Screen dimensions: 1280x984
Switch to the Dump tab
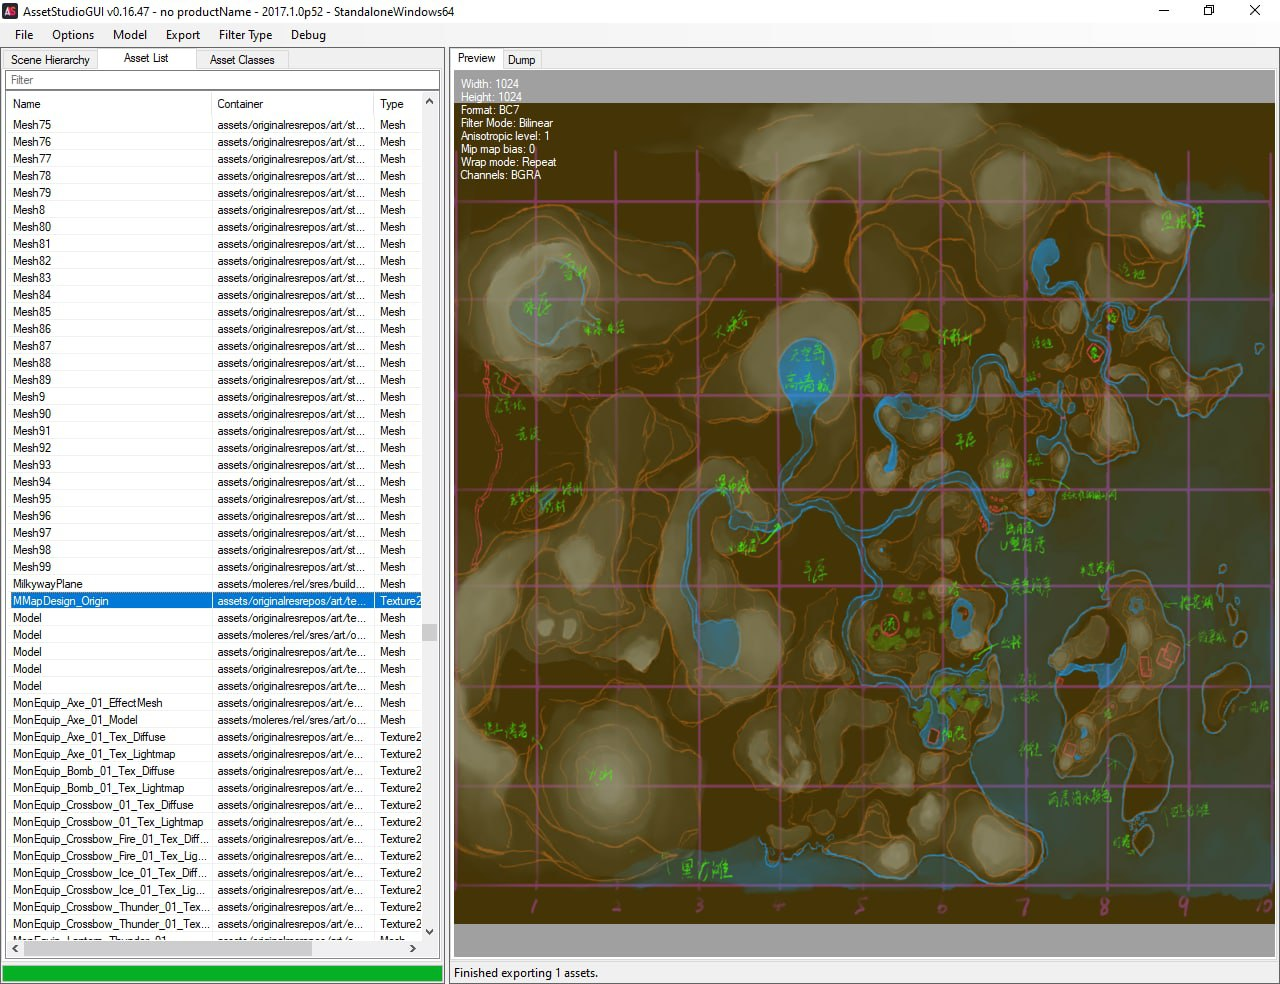click(x=521, y=60)
